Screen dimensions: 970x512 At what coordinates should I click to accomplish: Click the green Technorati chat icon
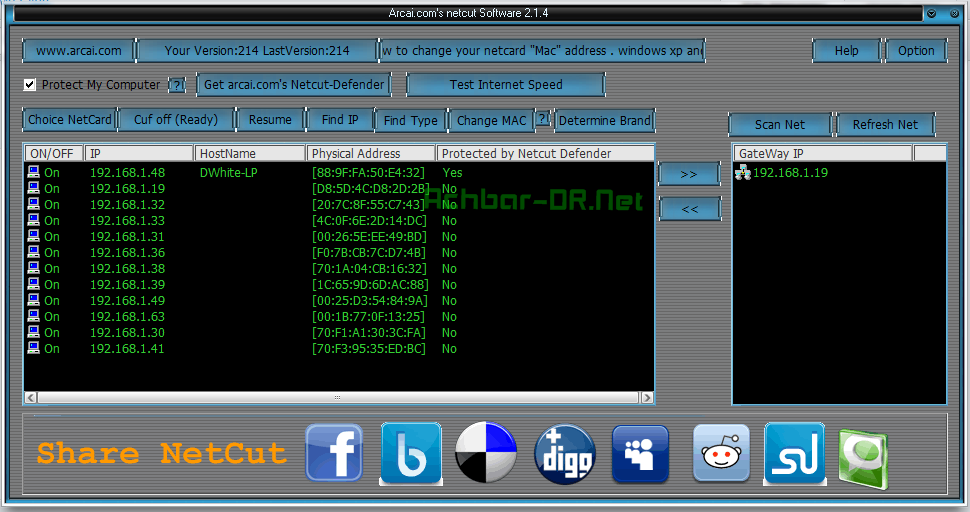click(x=864, y=459)
